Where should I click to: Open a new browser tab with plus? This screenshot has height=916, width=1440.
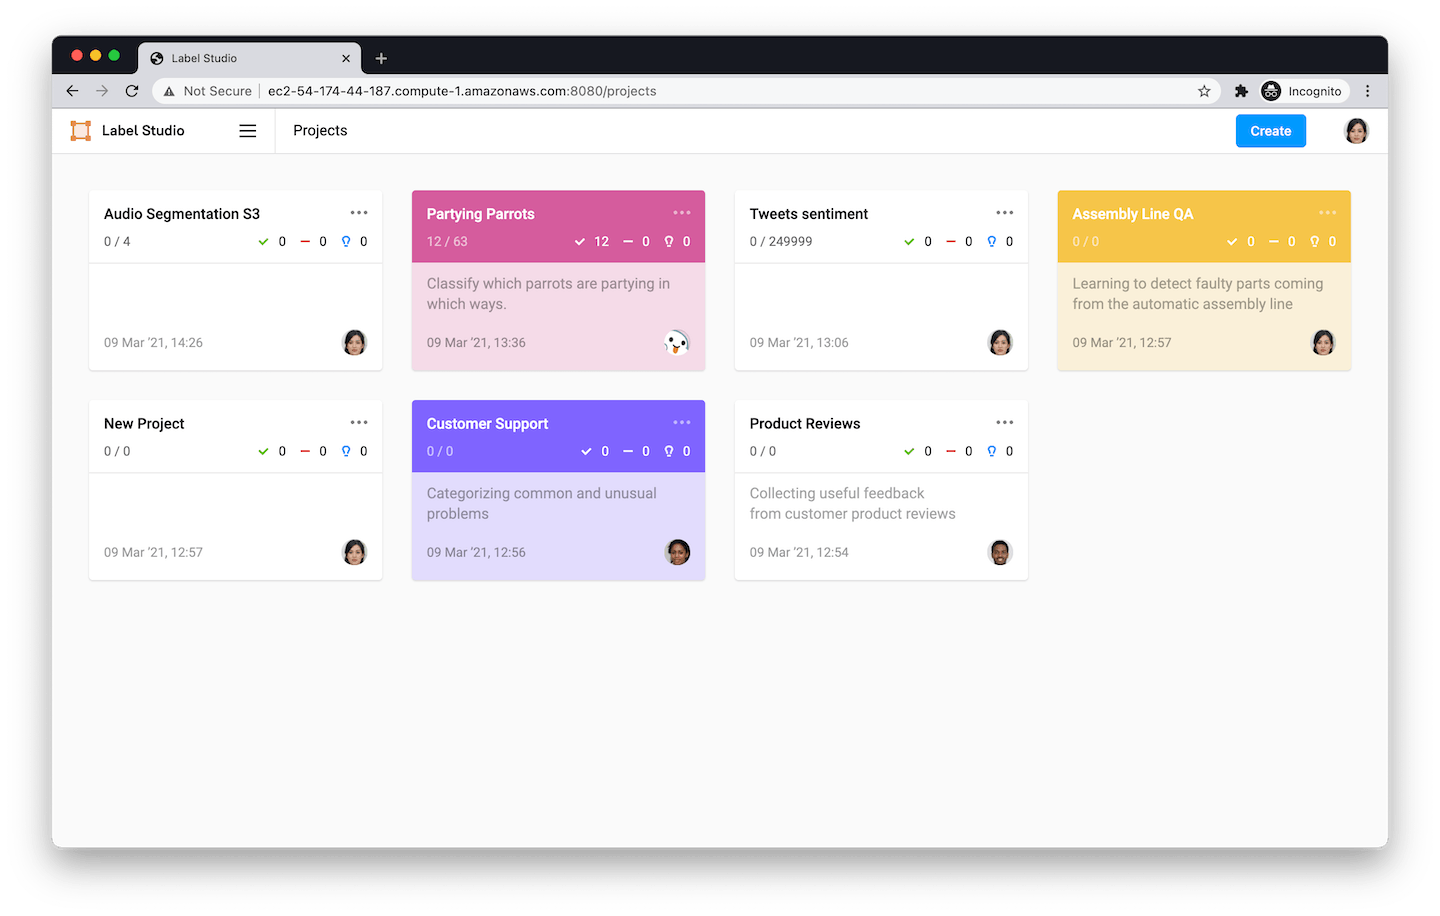coord(381,58)
